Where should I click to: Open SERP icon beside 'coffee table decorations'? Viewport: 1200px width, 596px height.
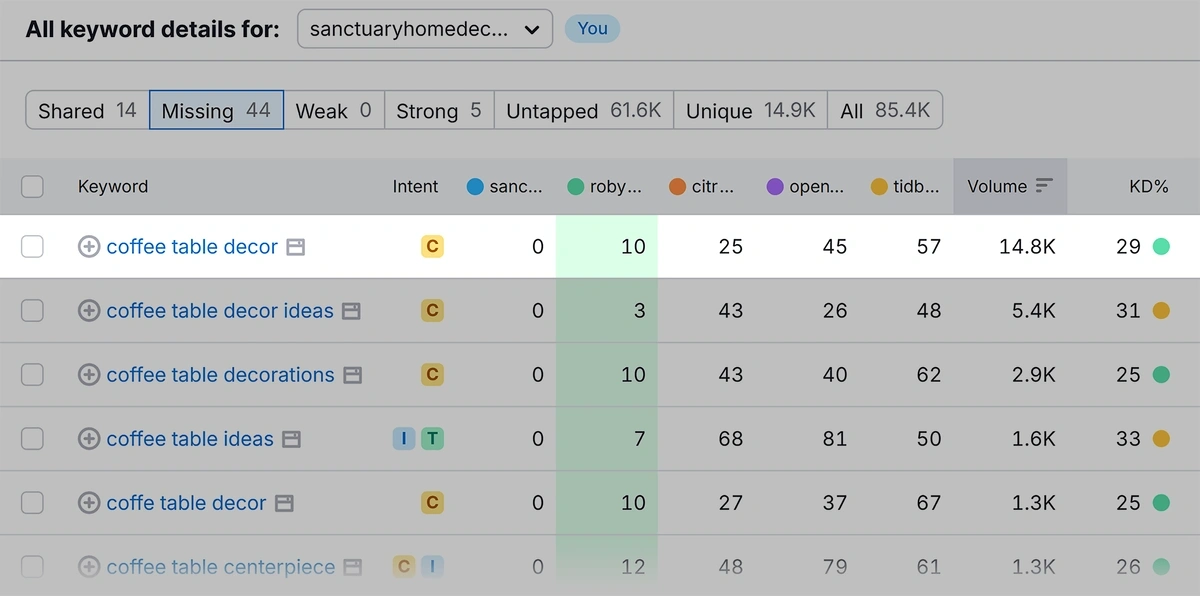[x=352, y=375]
